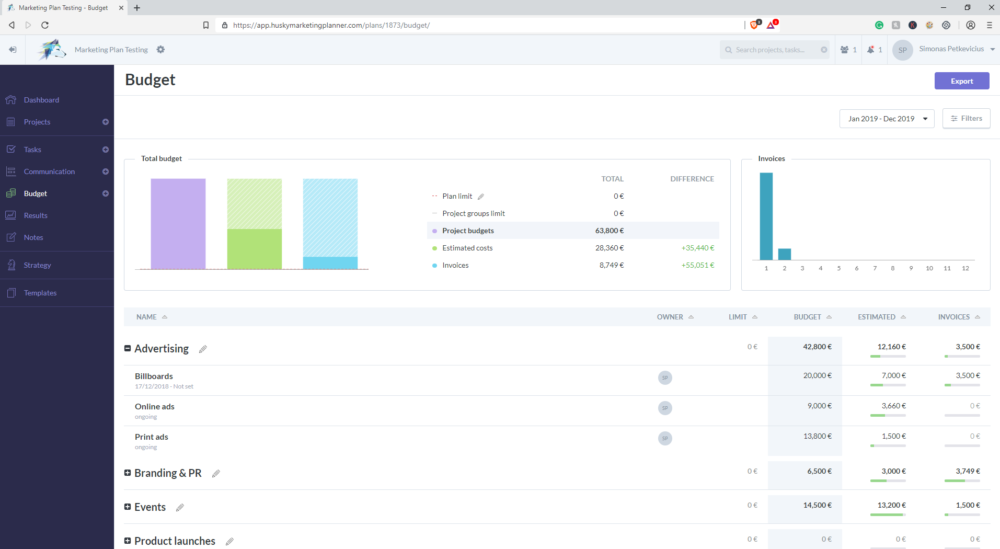Open Communication in sidebar
Screen dimensions: 1000x549
[x=49, y=172]
